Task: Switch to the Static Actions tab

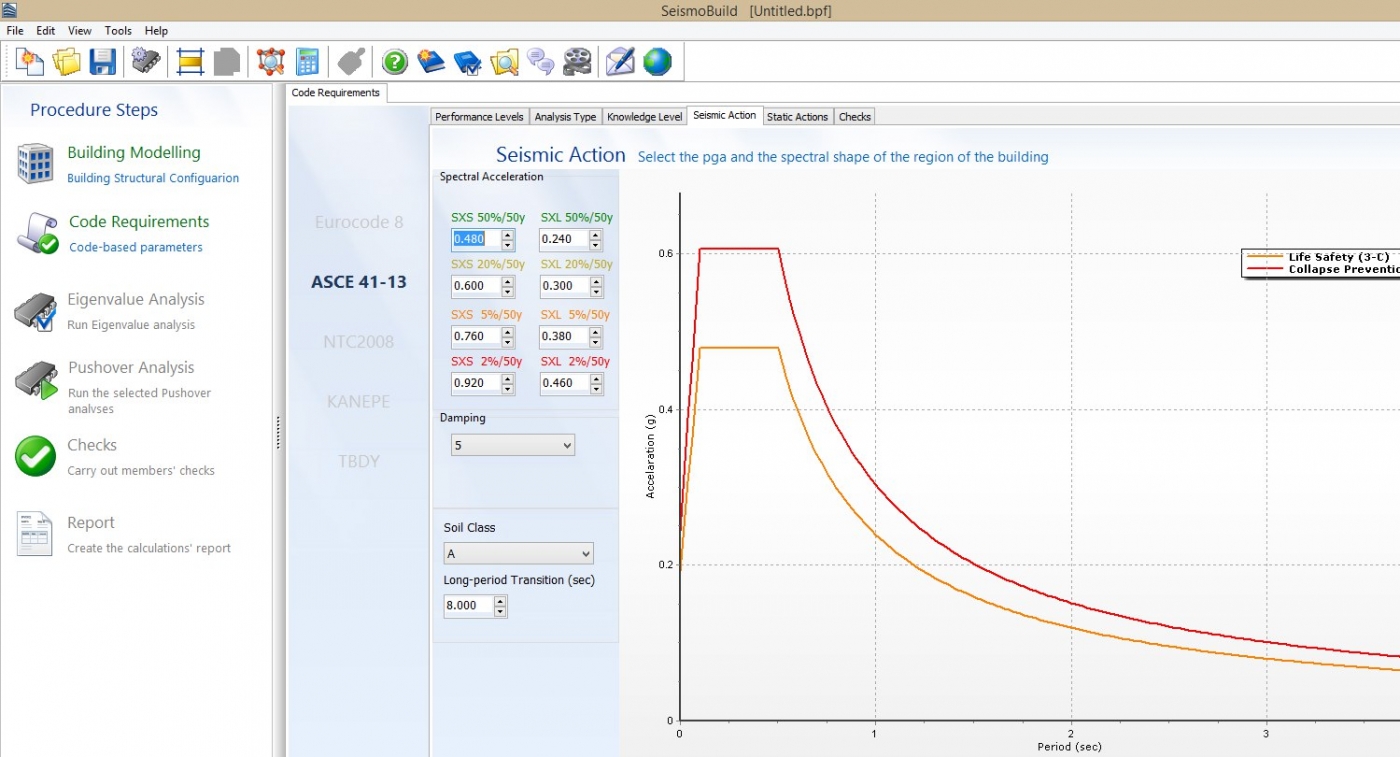Action: click(x=797, y=117)
